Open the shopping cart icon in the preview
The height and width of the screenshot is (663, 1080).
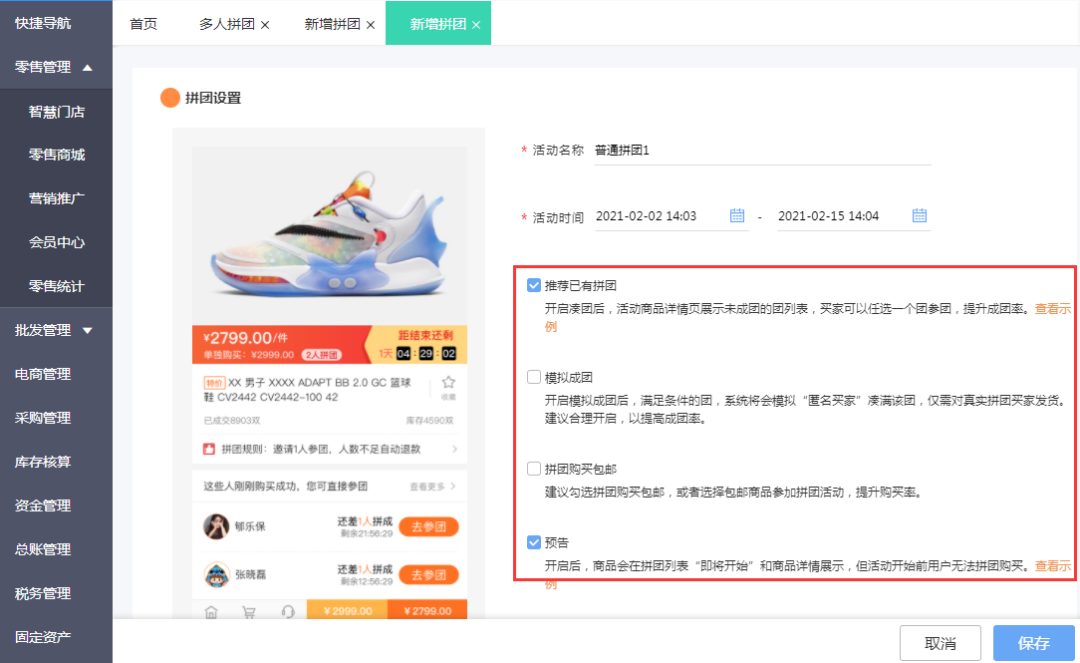tap(249, 610)
